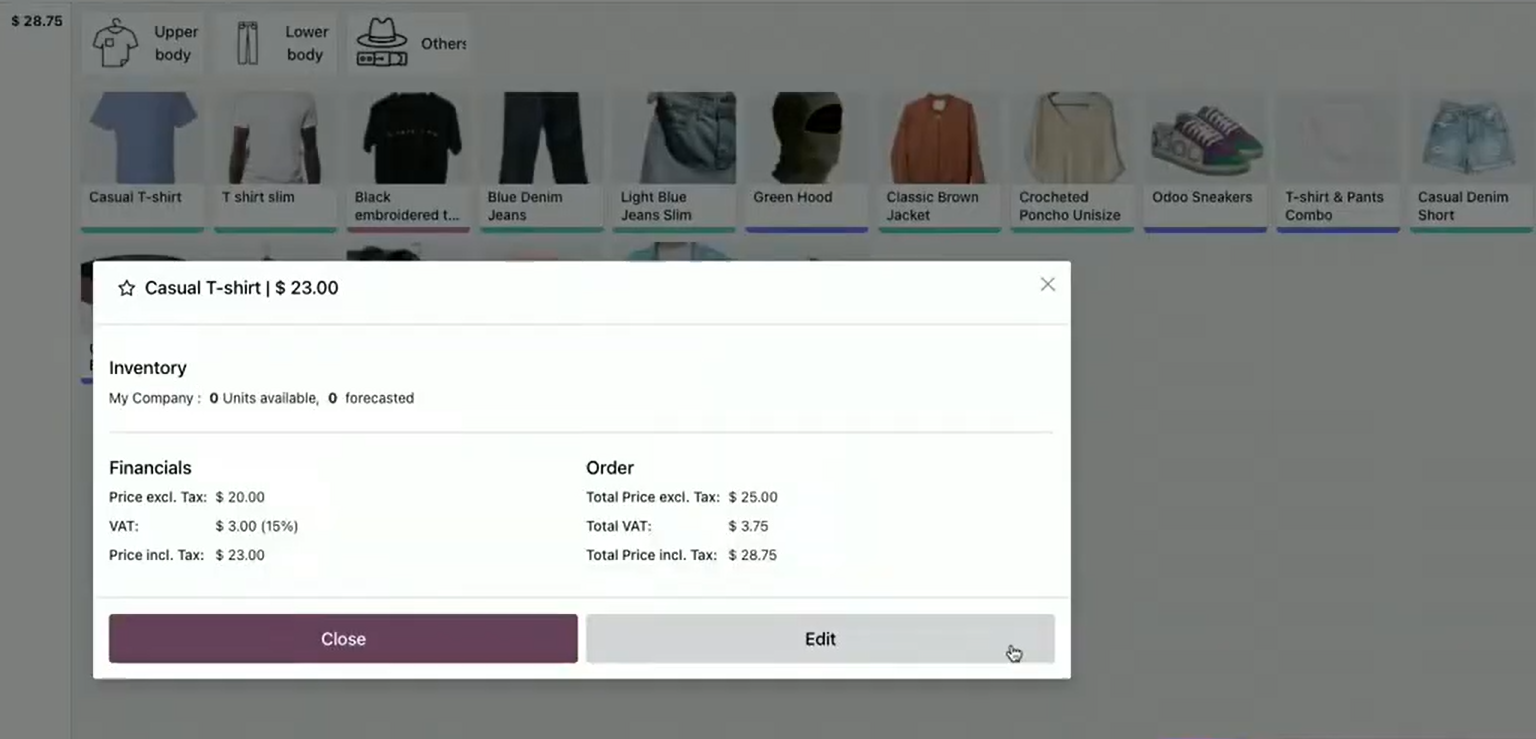
Task: Pick Classic Brown Jacket product
Action: 940,162
